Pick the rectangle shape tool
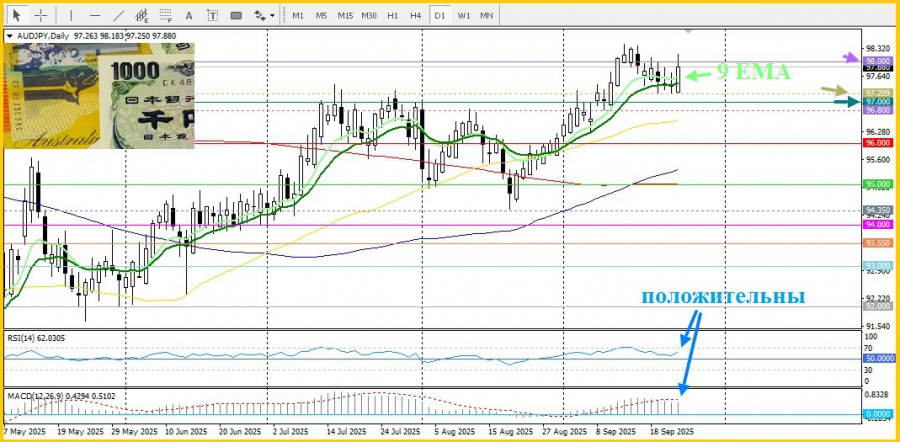This screenshot has height=442, width=900. point(238,15)
